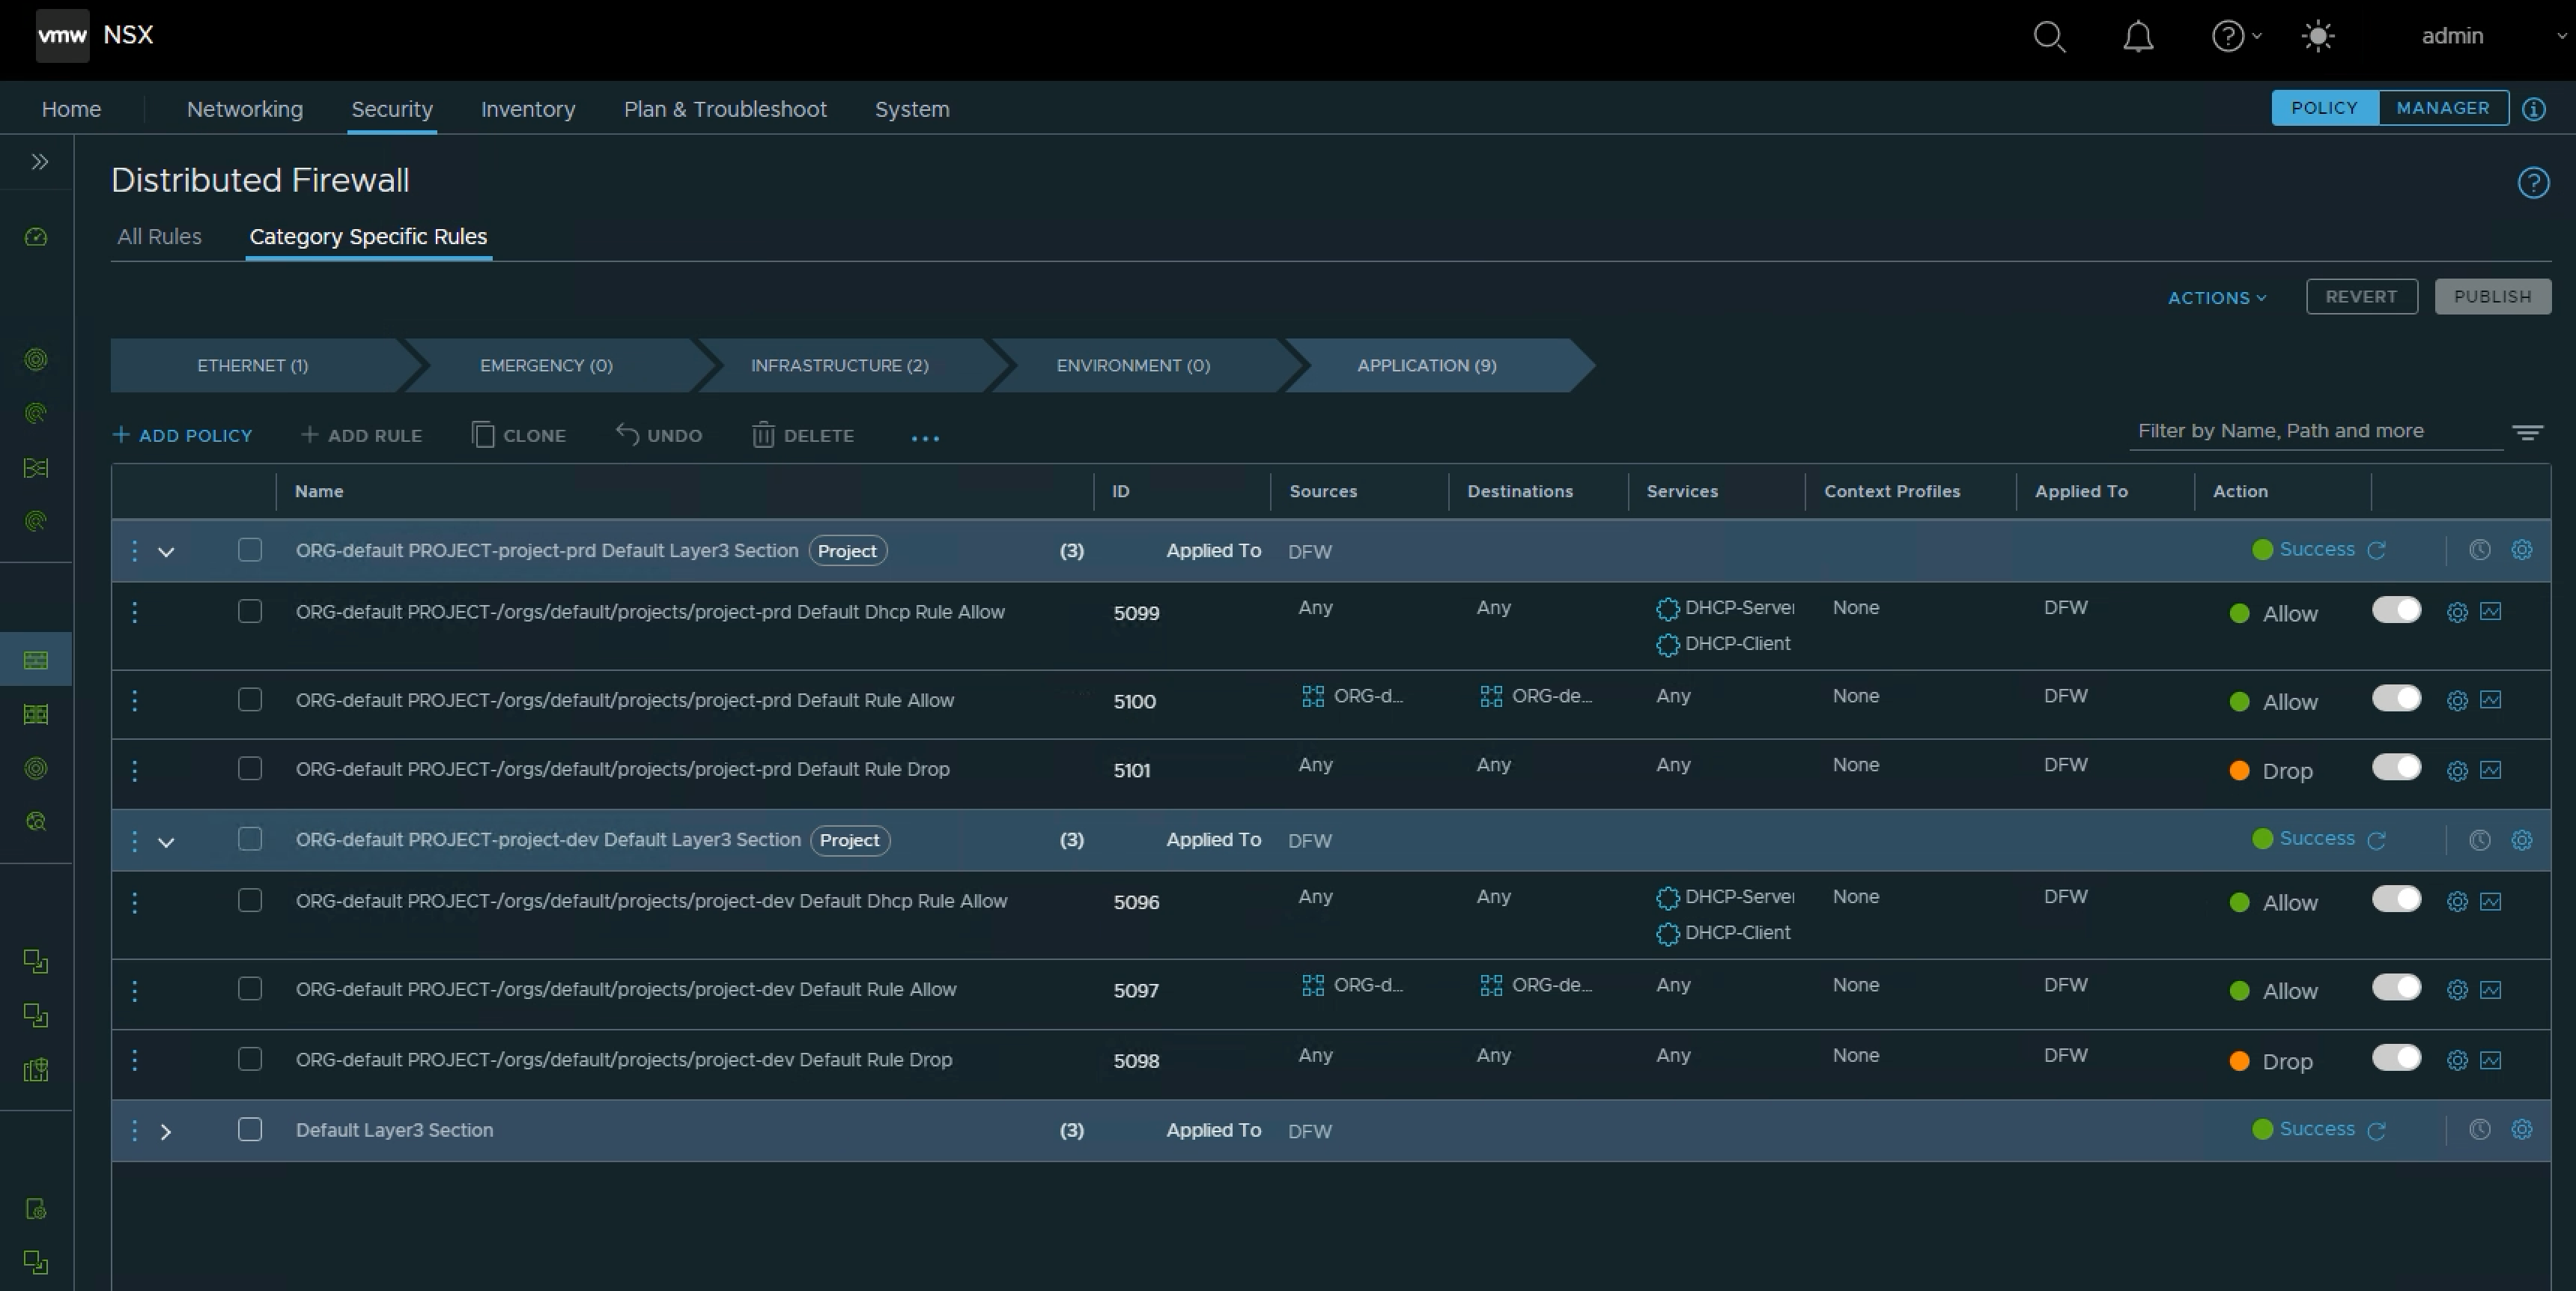Click ADD RULE

(362, 436)
